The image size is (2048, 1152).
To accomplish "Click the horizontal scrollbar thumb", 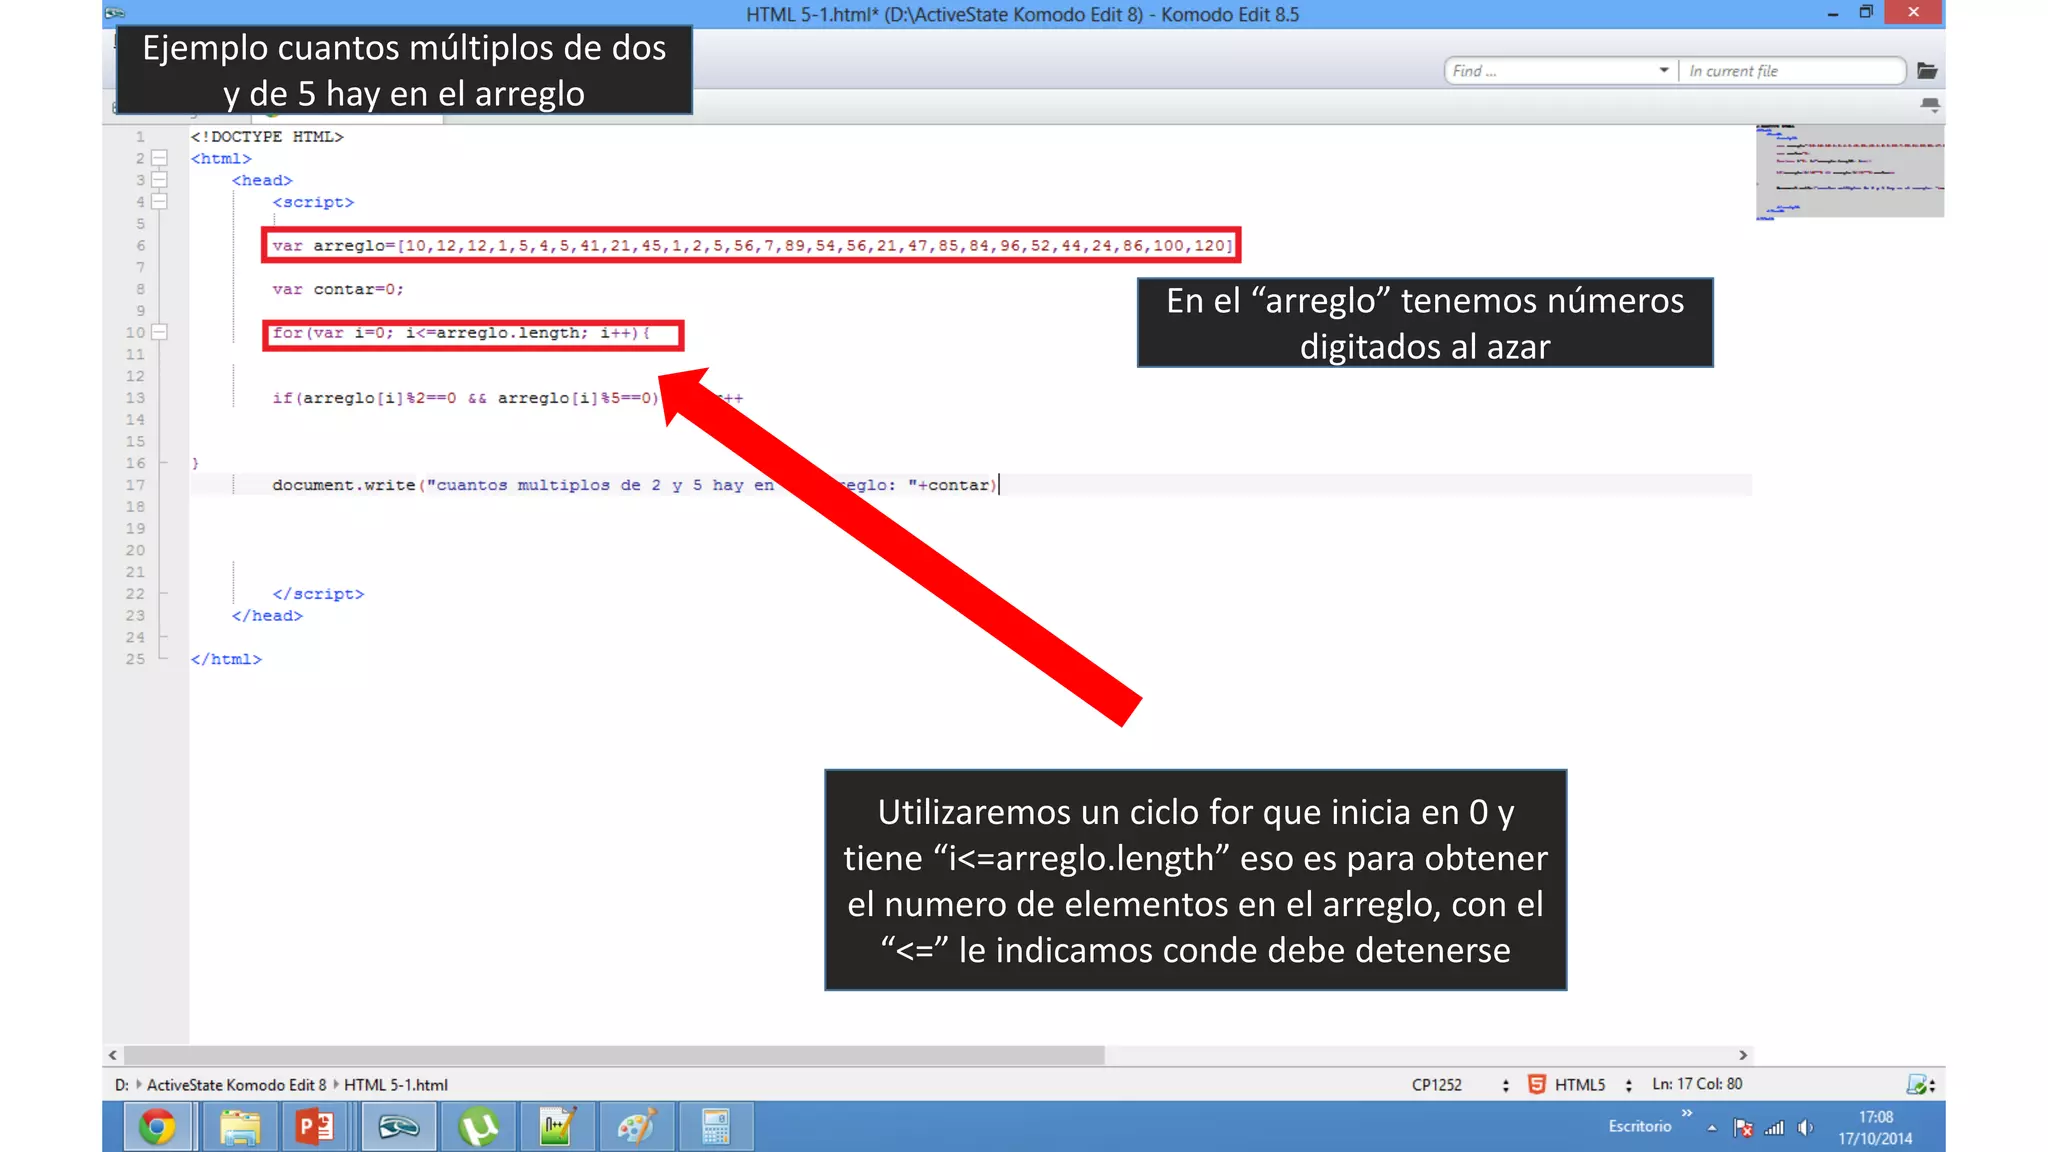I will tap(612, 1055).
